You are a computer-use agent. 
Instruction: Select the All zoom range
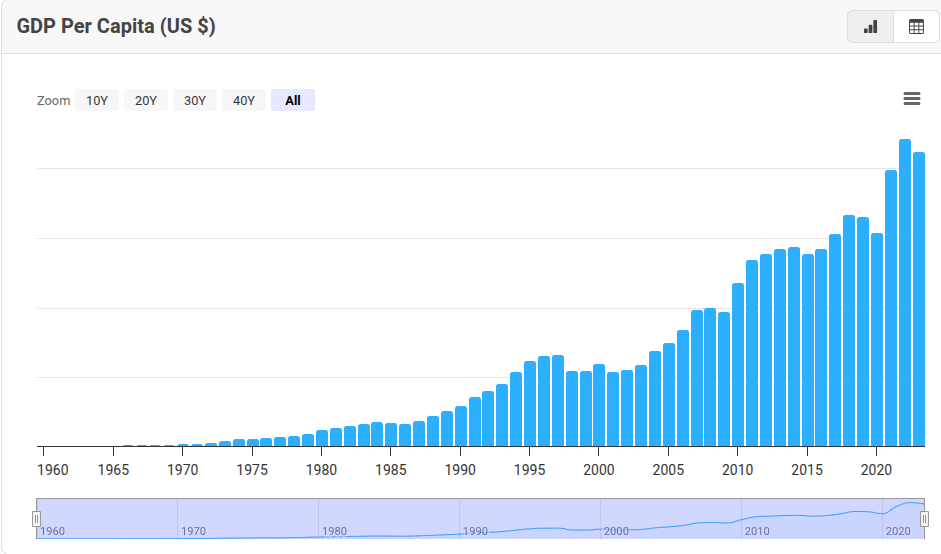(x=293, y=100)
